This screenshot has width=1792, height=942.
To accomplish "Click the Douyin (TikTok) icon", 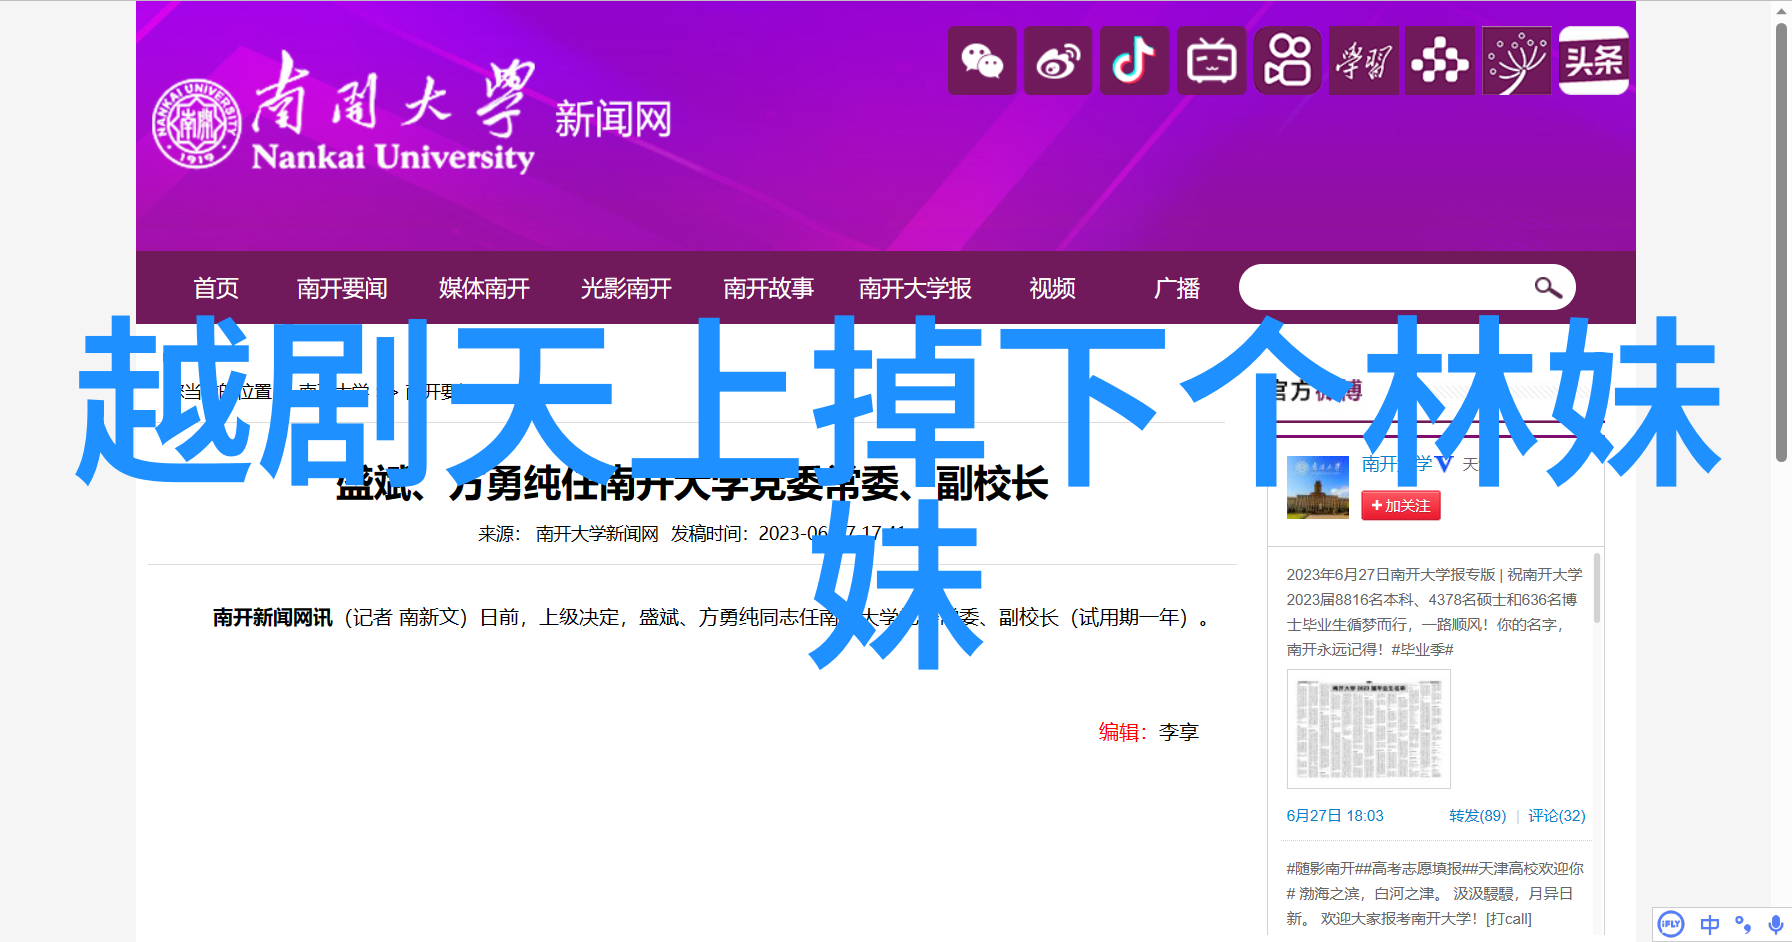I will 1134,62.
